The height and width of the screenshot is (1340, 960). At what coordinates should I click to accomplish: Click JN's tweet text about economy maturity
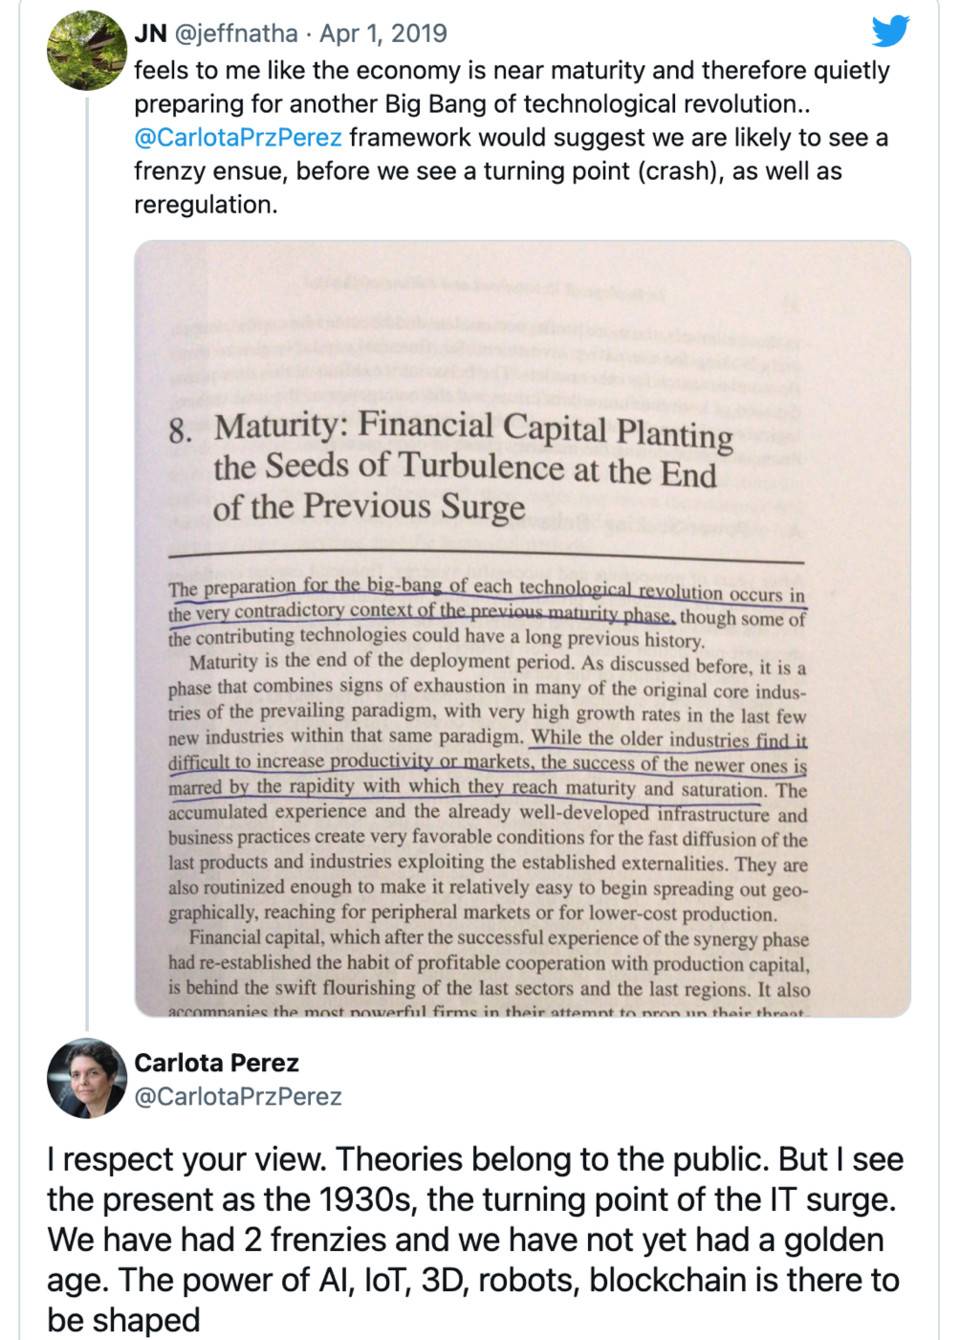(512, 137)
